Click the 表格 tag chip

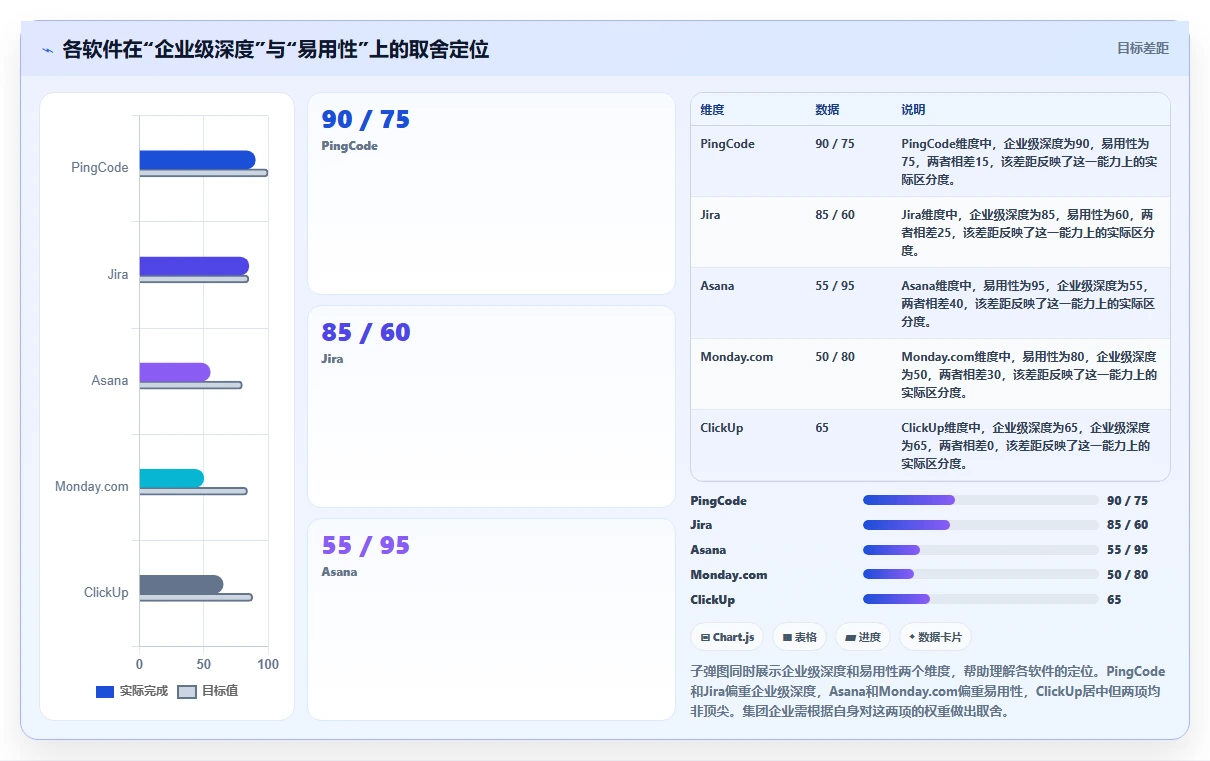pos(799,637)
